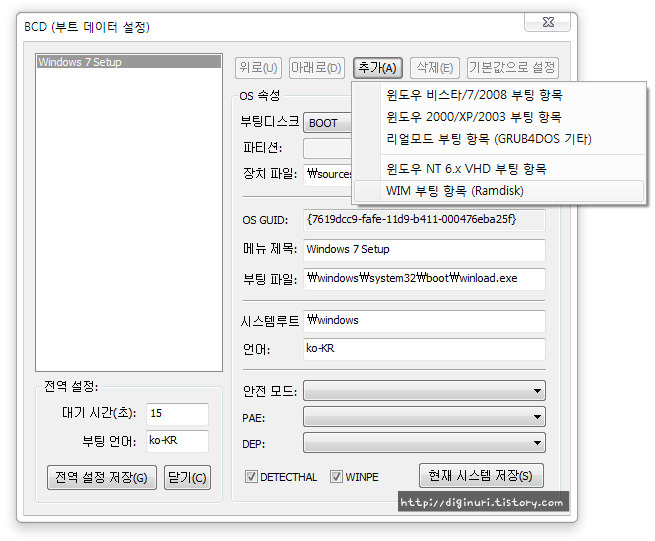Choose WIM 부팅 항목 (Ramdisk) menu entry
This screenshot has height=541, width=655.
click(499, 191)
